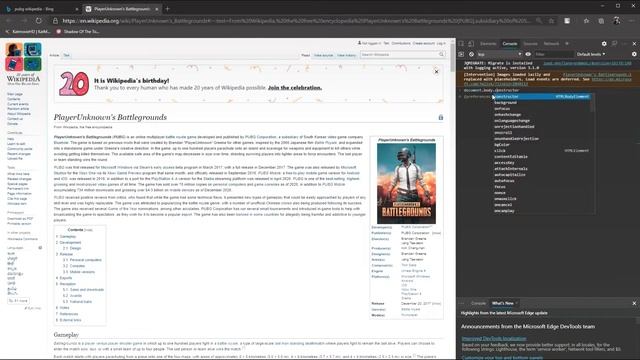Viewport: 640px width, 360px height.
Task: Open 'Improved DevTools localization' link
Action: pos(494,338)
